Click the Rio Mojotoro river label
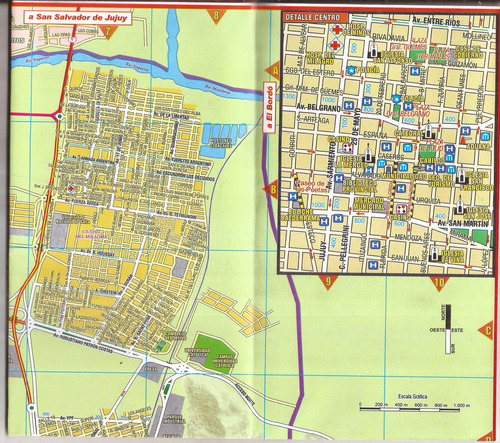The image size is (500, 443). coord(218,89)
